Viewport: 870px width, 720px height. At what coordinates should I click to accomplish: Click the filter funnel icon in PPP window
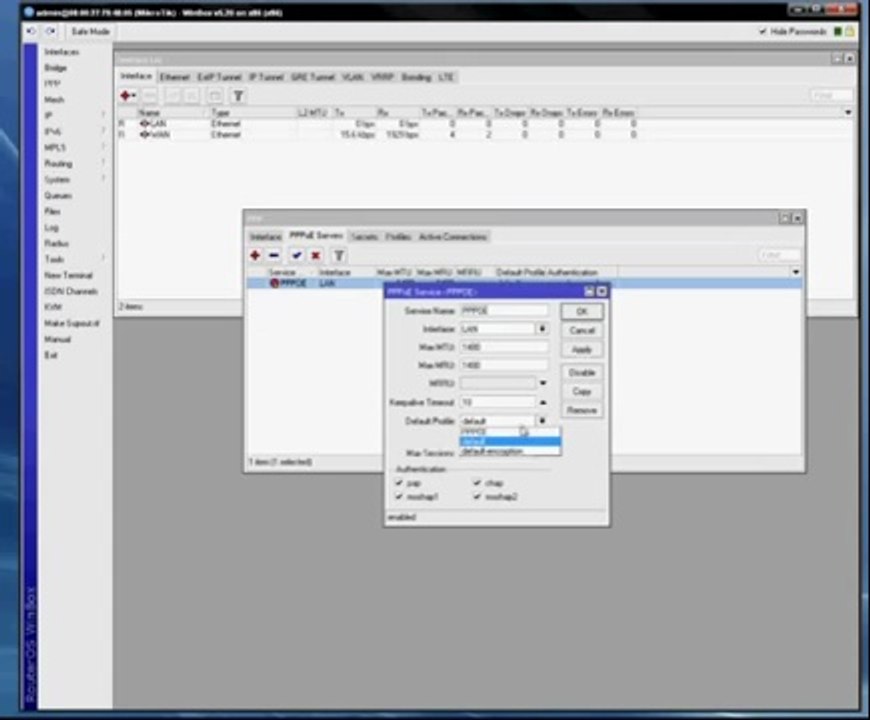(x=339, y=255)
